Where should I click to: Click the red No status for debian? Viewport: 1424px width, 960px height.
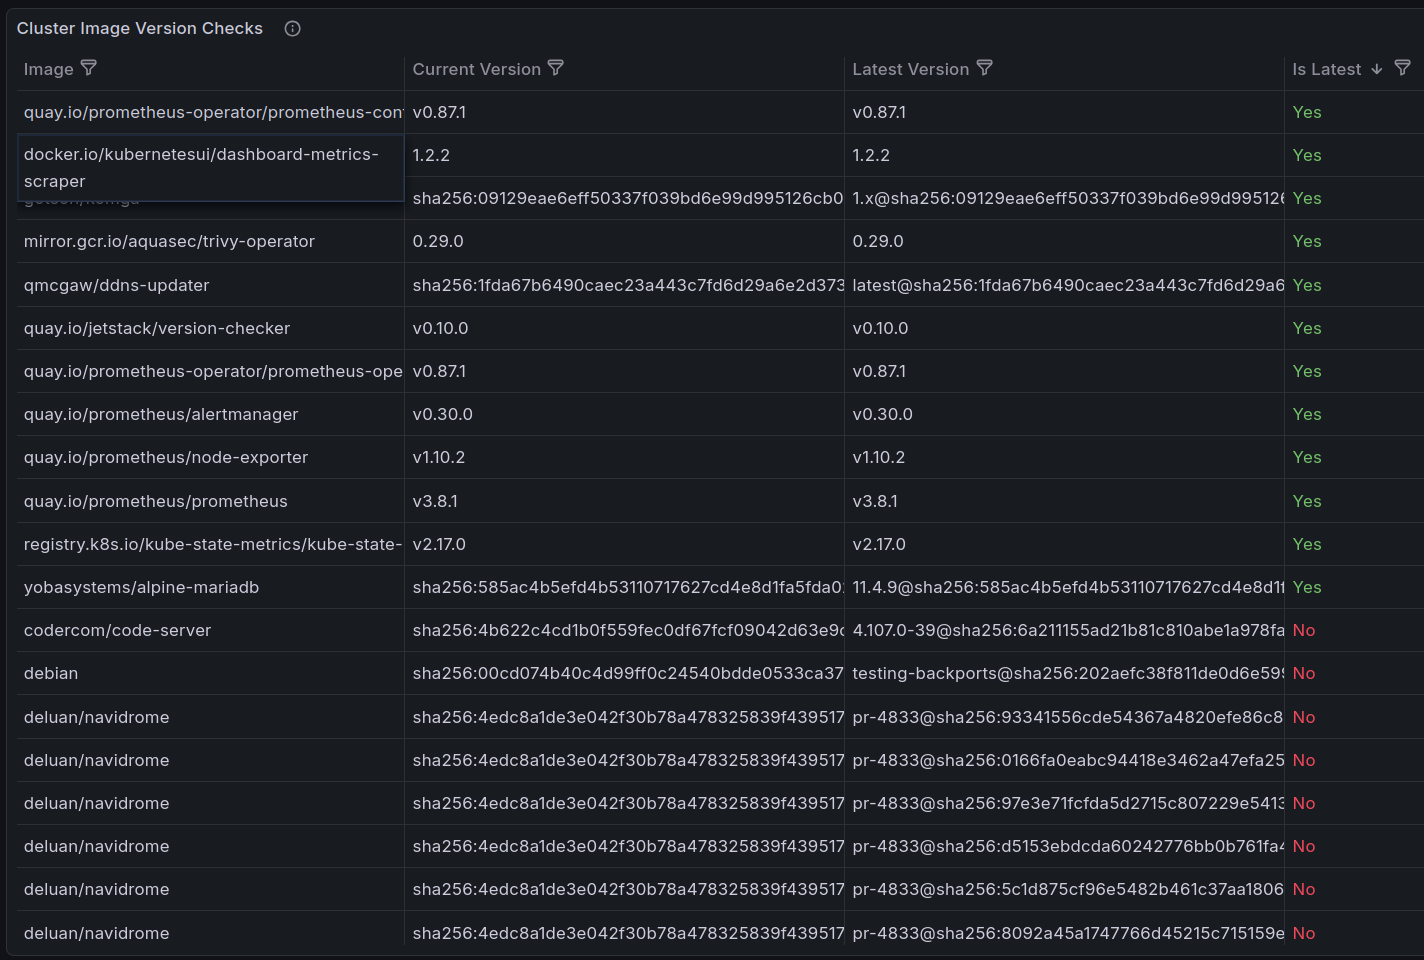click(1303, 673)
